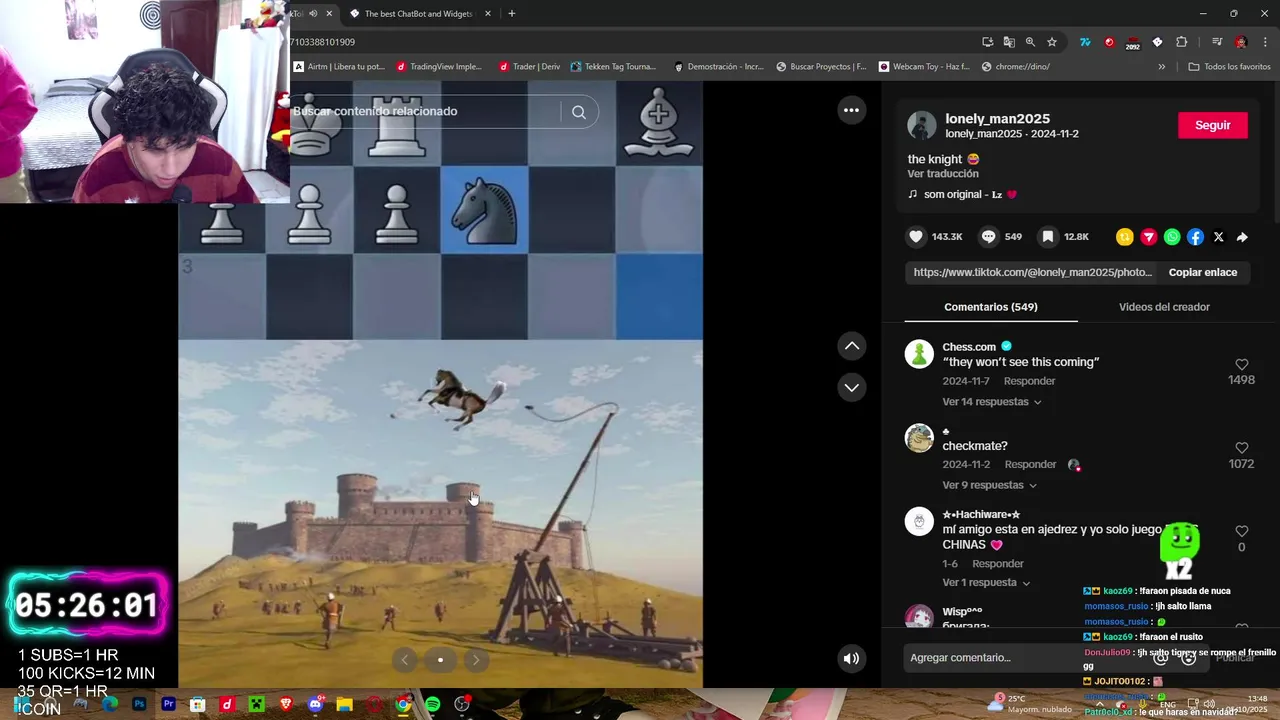Image resolution: width=1280 pixels, height=720 pixels.
Task: Click the photo slideshow position dot
Action: (x=440, y=659)
